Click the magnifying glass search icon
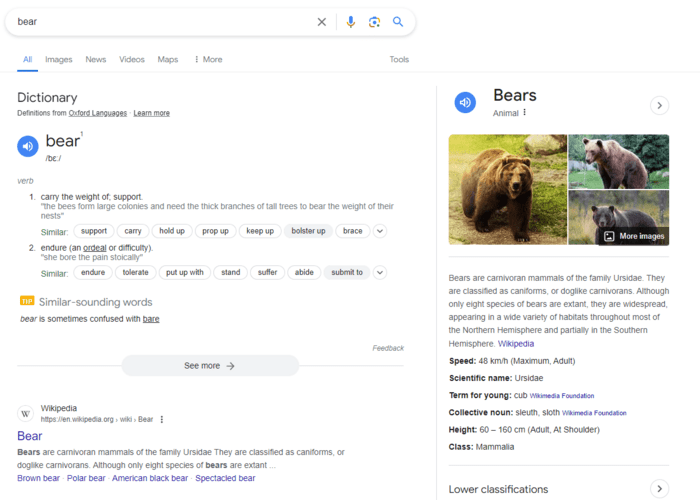700x500 pixels. [x=398, y=21]
